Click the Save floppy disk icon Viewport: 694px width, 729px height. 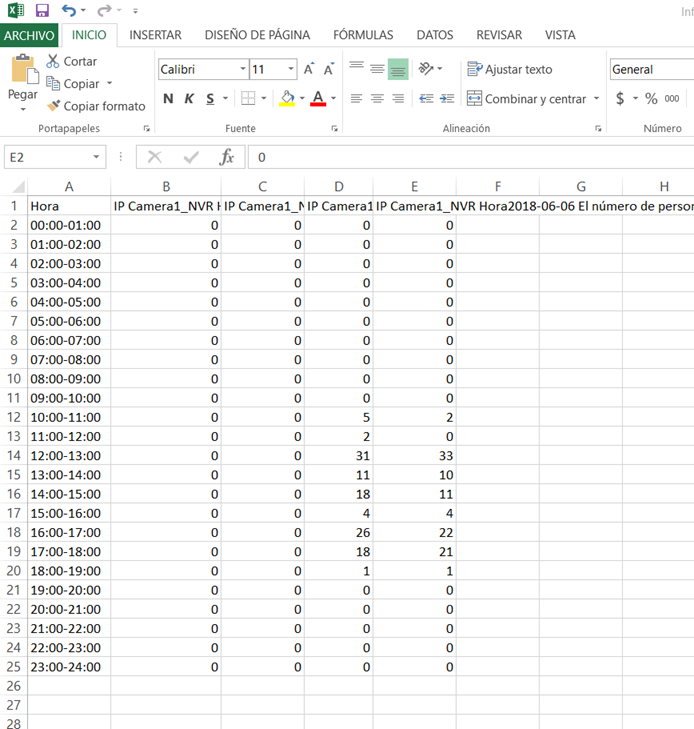click(x=42, y=10)
